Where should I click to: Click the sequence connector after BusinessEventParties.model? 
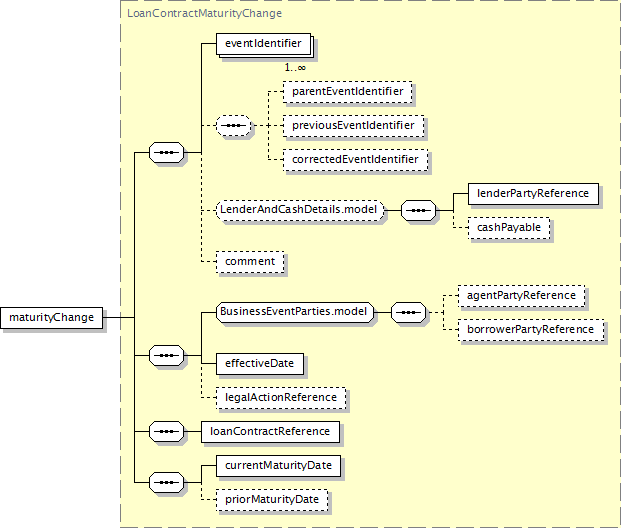tap(407, 312)
